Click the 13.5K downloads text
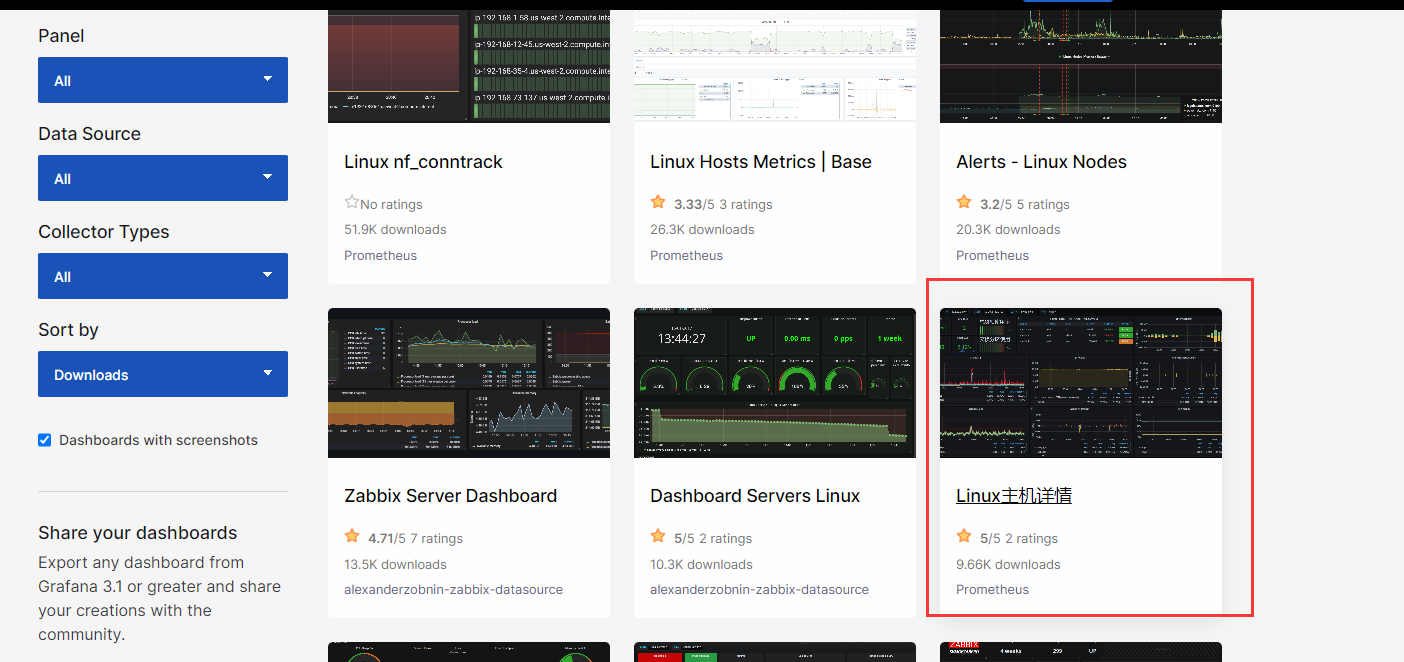Screen dimensions: 1404x662 pos(395,564)
